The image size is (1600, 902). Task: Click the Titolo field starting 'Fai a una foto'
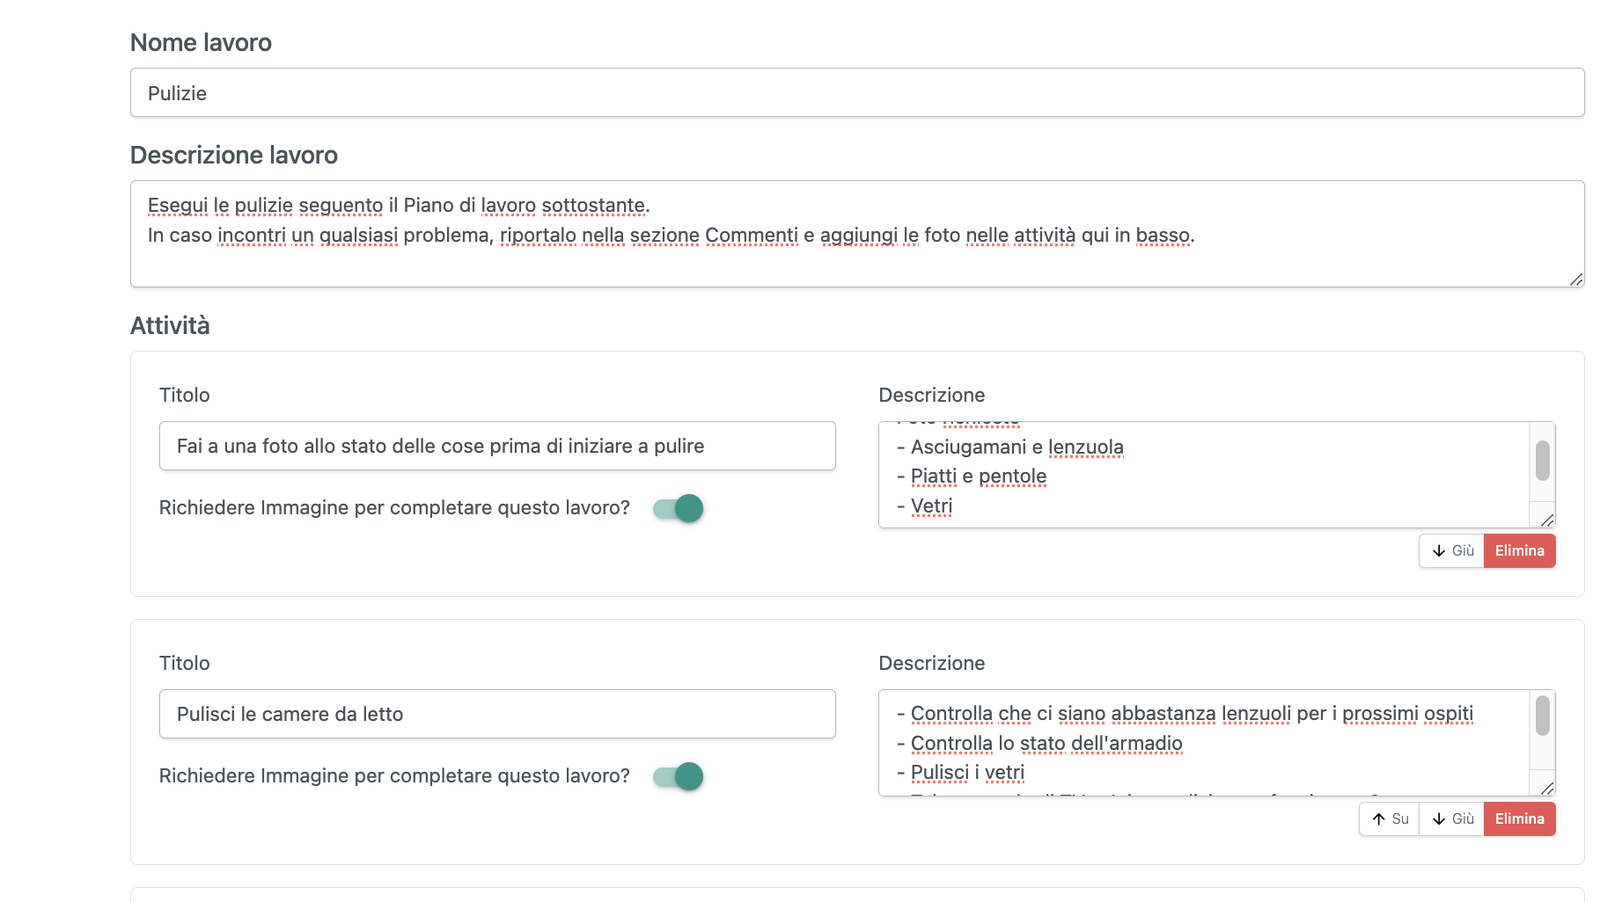[x=497, y=446]
